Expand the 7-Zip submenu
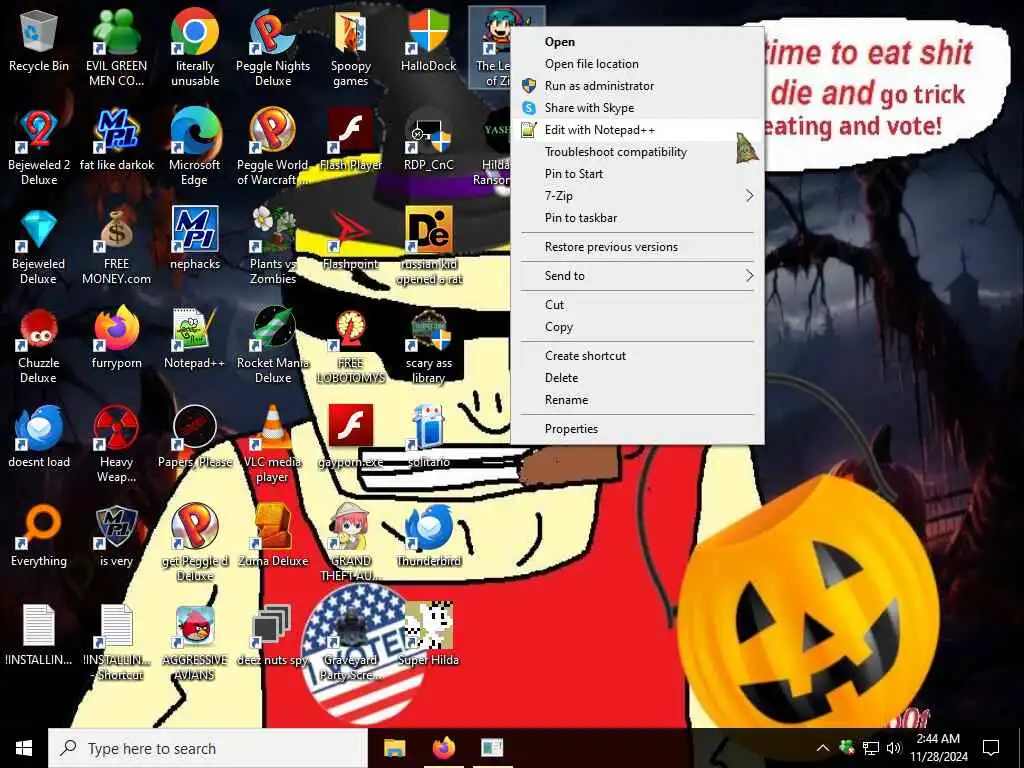This screenshot has height=768, width=1024. 637,196
